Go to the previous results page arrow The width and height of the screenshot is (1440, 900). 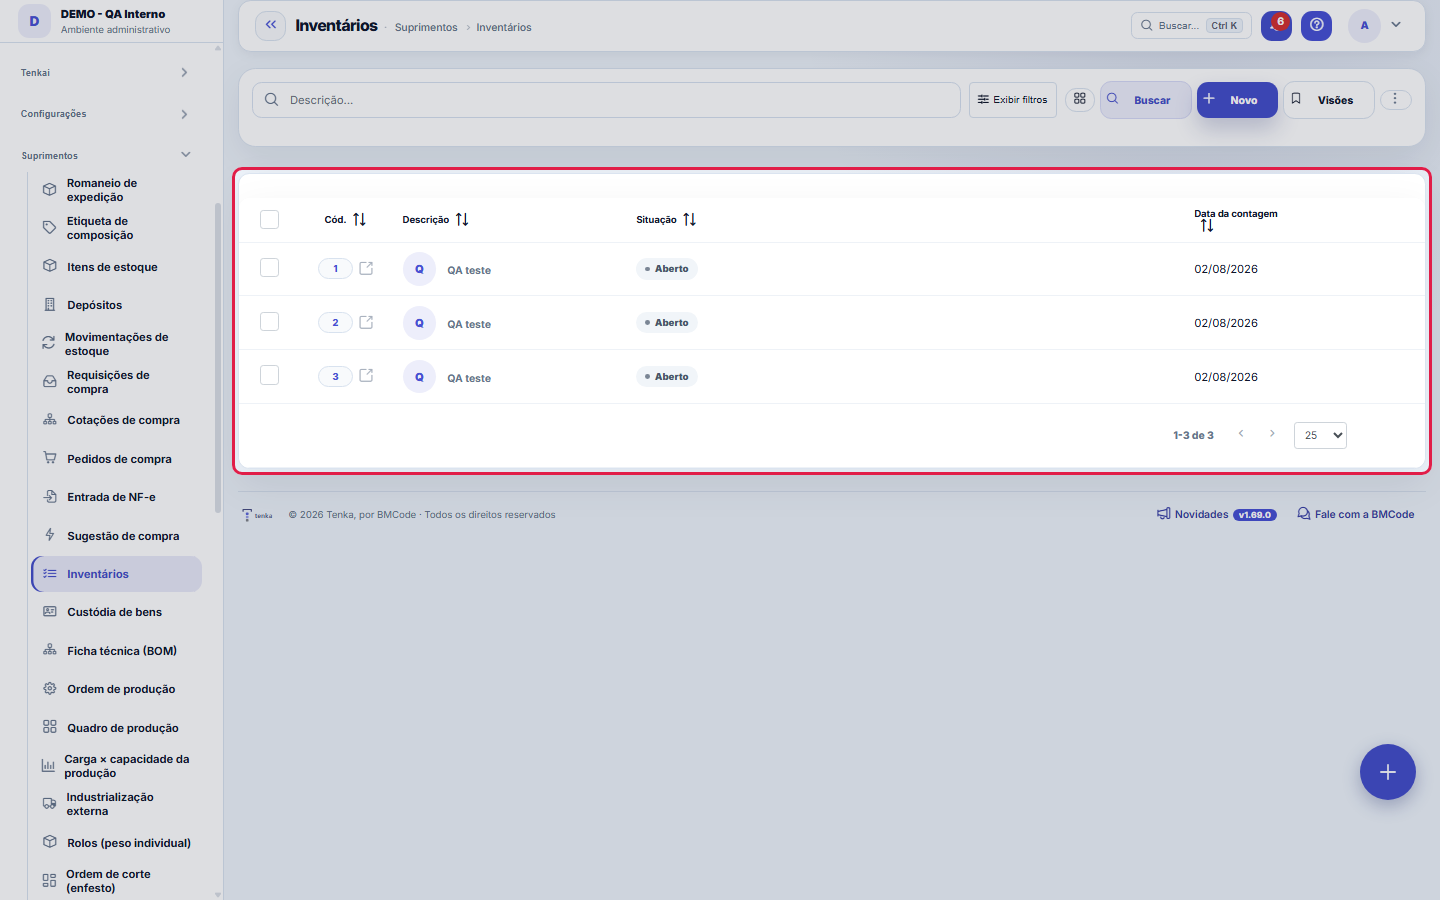(x=1241, y=434)
